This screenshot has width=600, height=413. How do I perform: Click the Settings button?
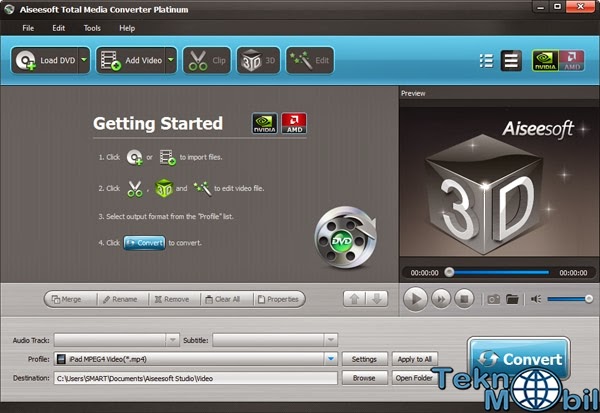pyautogui.click(x=364, y=359)
